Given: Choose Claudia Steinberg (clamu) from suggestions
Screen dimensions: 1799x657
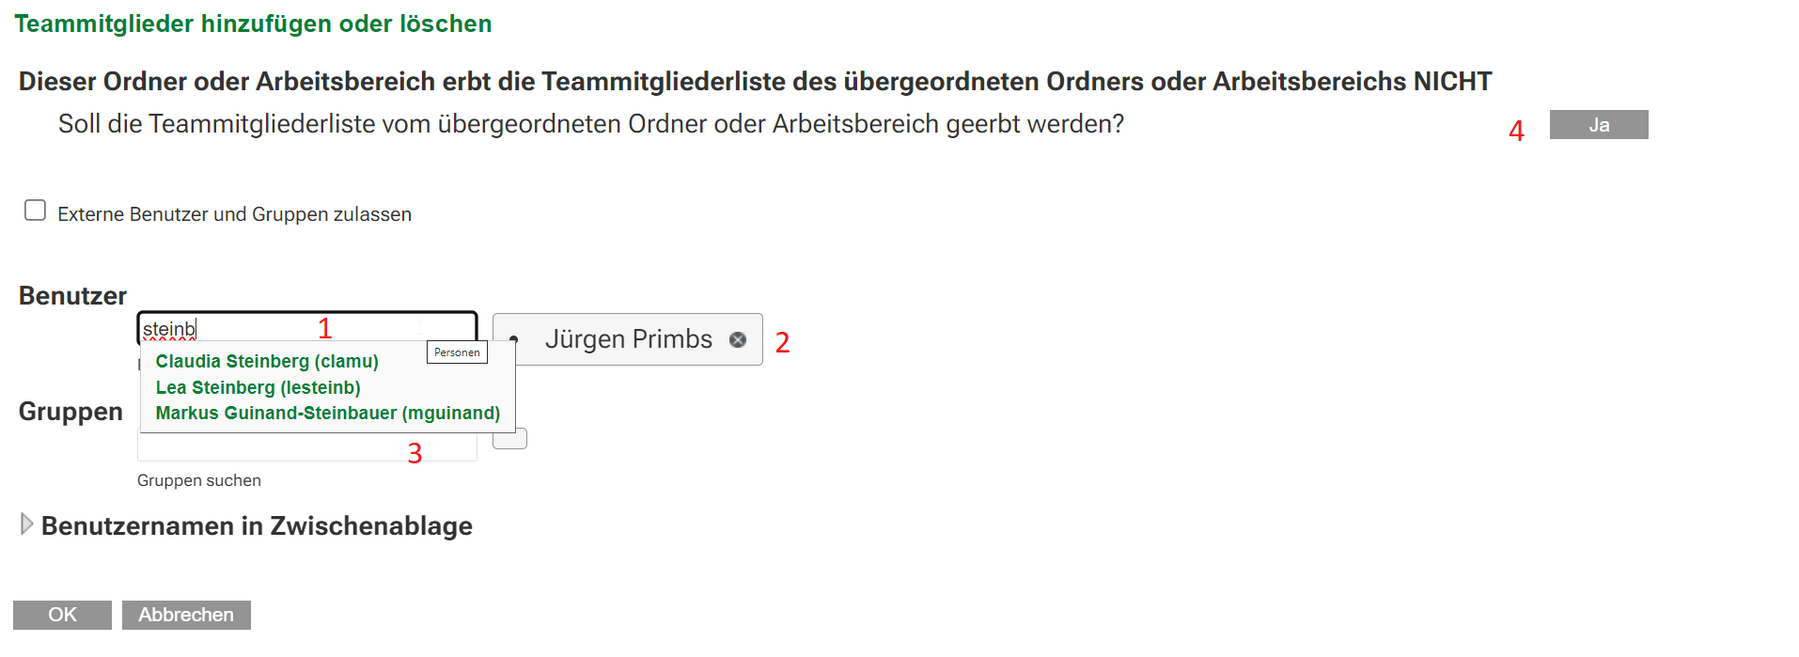Looking at the screenshot, I should [267, 361].
